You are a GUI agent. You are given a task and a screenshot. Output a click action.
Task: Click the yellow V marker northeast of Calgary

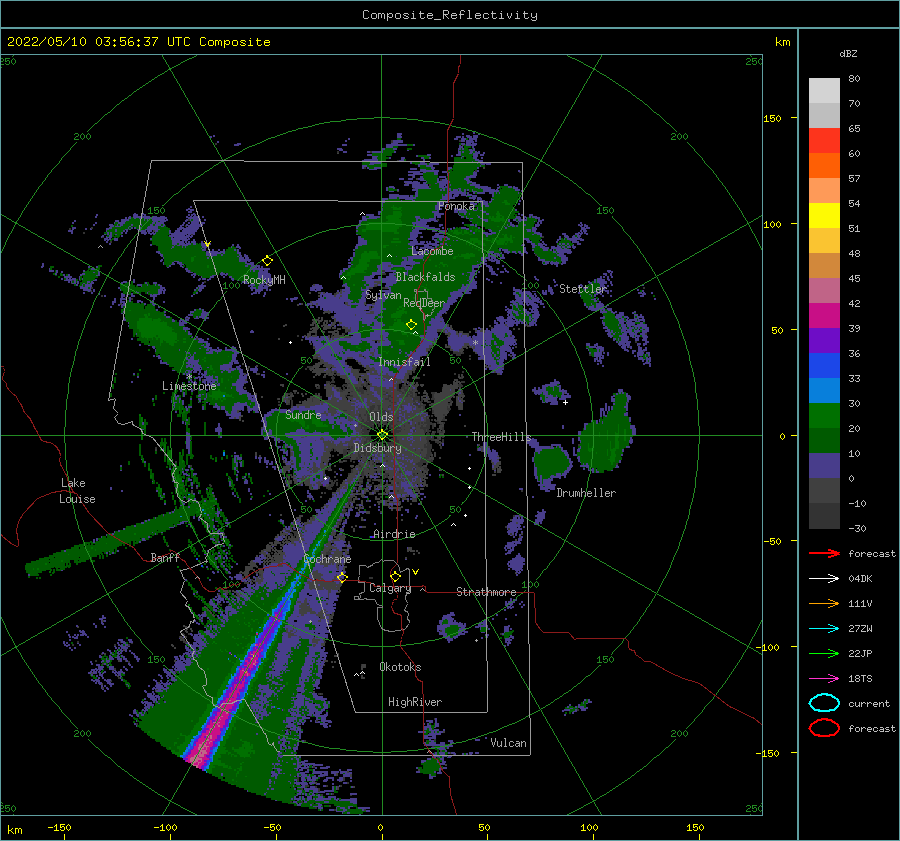tap(415, 572)
